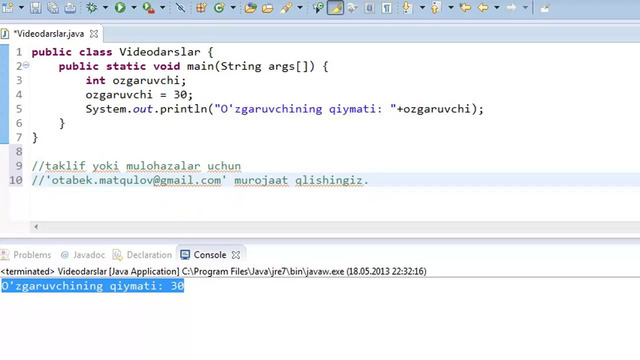Click the Save All icon
This screenshot has width=640, height=360.
[x=53, y=7]
